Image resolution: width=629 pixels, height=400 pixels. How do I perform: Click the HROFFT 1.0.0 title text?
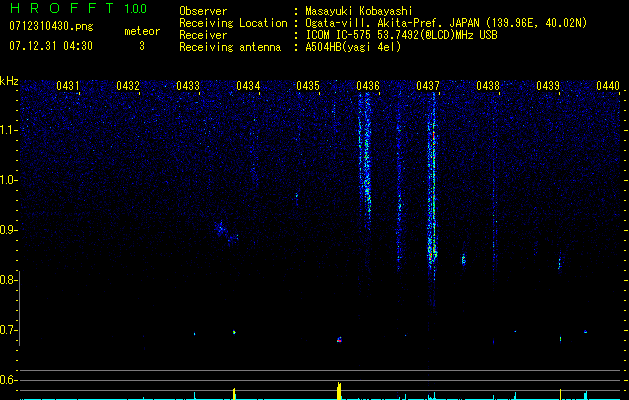tap(78, 8)
